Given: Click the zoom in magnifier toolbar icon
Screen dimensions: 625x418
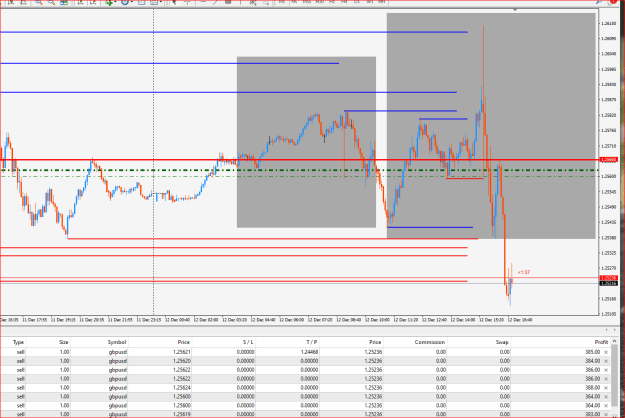Looking at the screenshot, I should [x=39, y=2].
